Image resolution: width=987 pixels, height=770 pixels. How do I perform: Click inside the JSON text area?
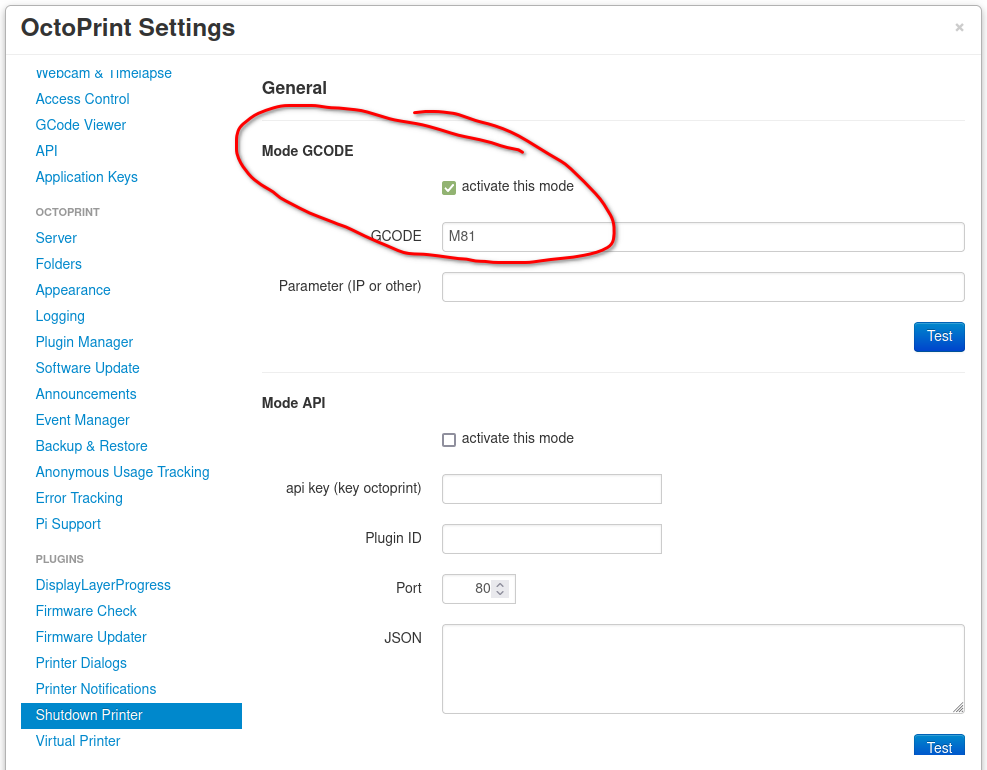[x=703, y=669]
